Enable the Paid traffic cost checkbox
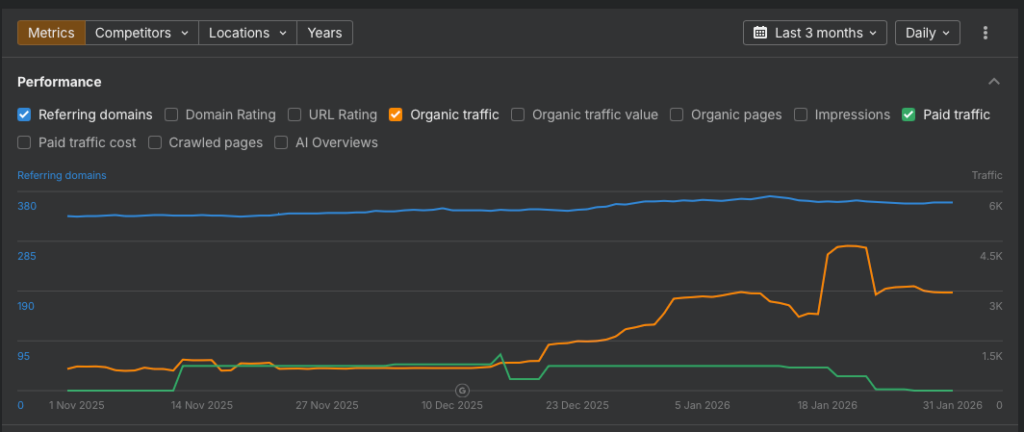The image size is (1024, 432). (25, 143)
